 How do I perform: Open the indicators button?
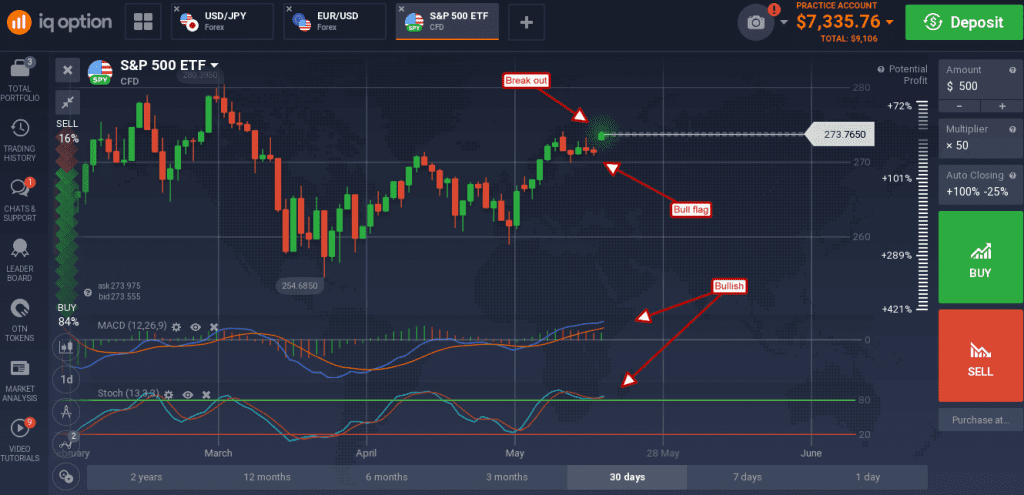point(66,443)
